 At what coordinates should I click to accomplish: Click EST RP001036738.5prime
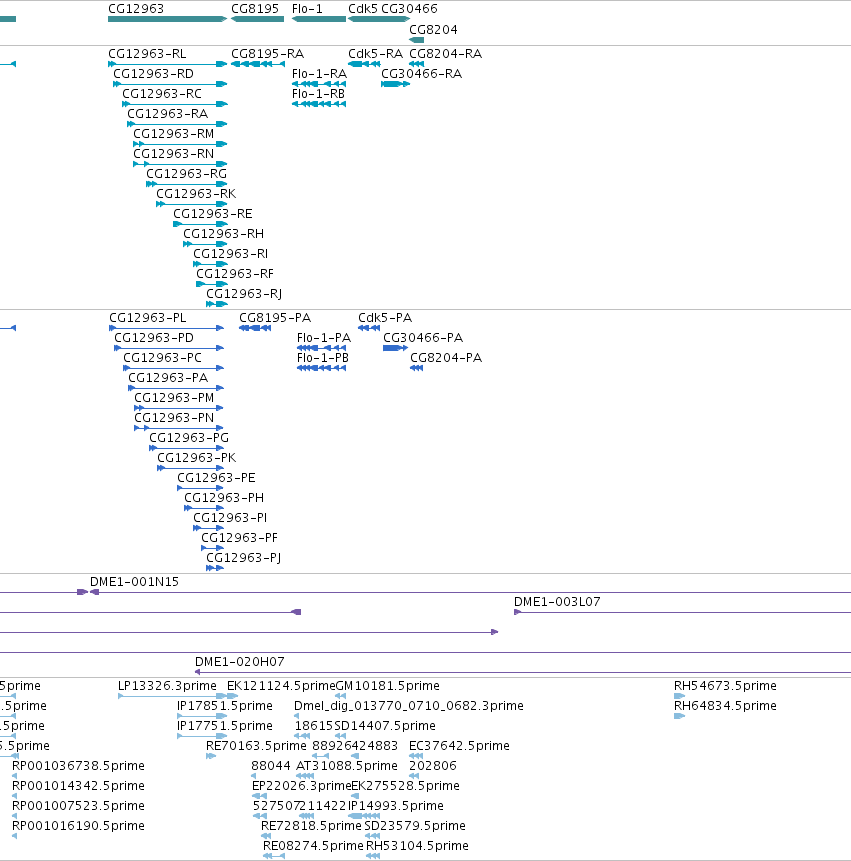14,776
